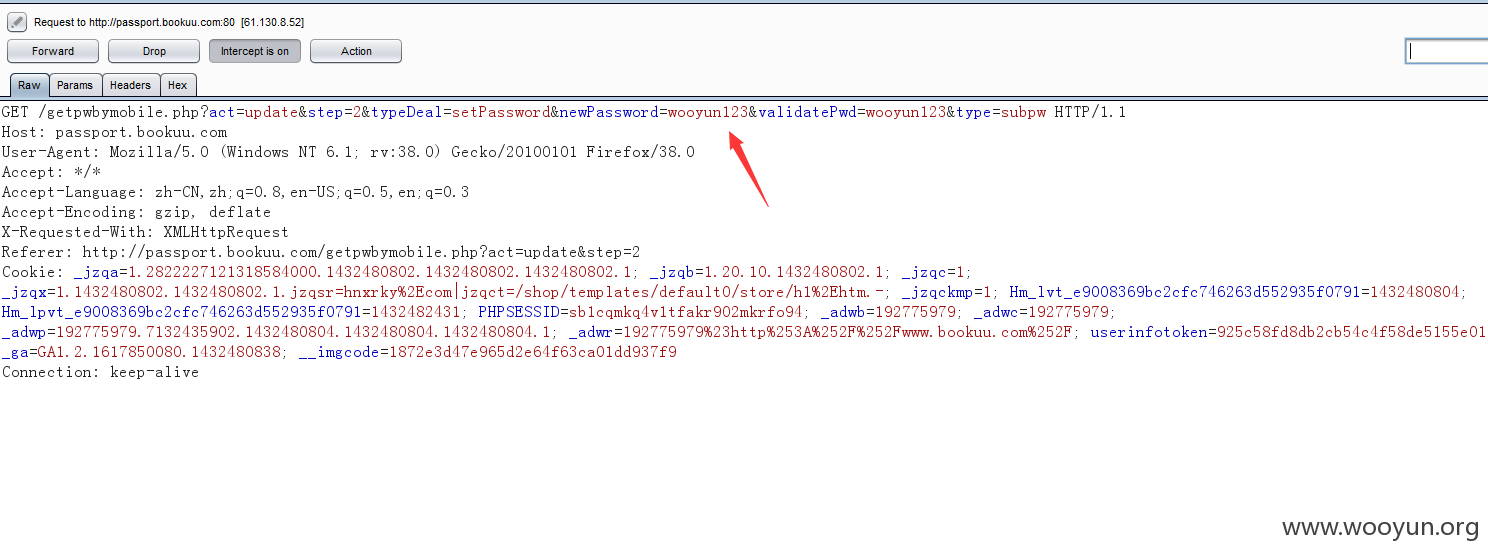Viewport: 1488px width, 556px height.
Task: Click the pencil edit icon beside the request target
Action: pyautogui.click(x=16, y=21)
